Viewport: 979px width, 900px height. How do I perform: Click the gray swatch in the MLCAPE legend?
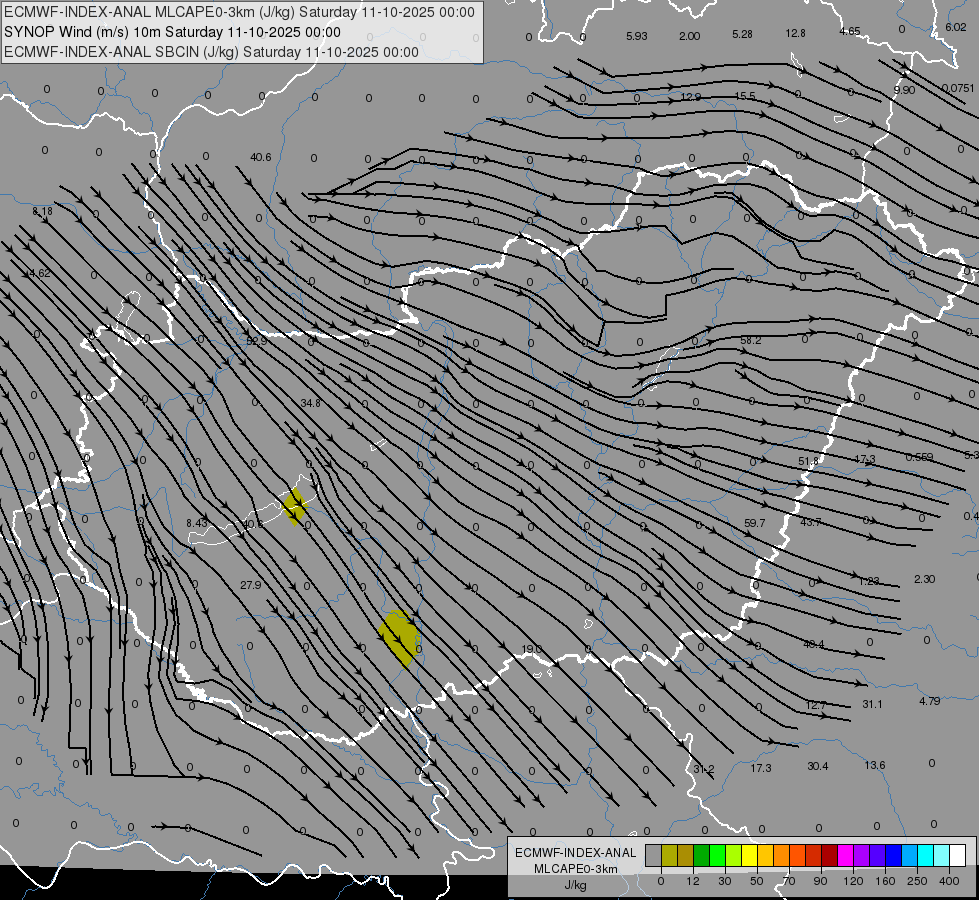pyautogui.click(x=653, y=855)
